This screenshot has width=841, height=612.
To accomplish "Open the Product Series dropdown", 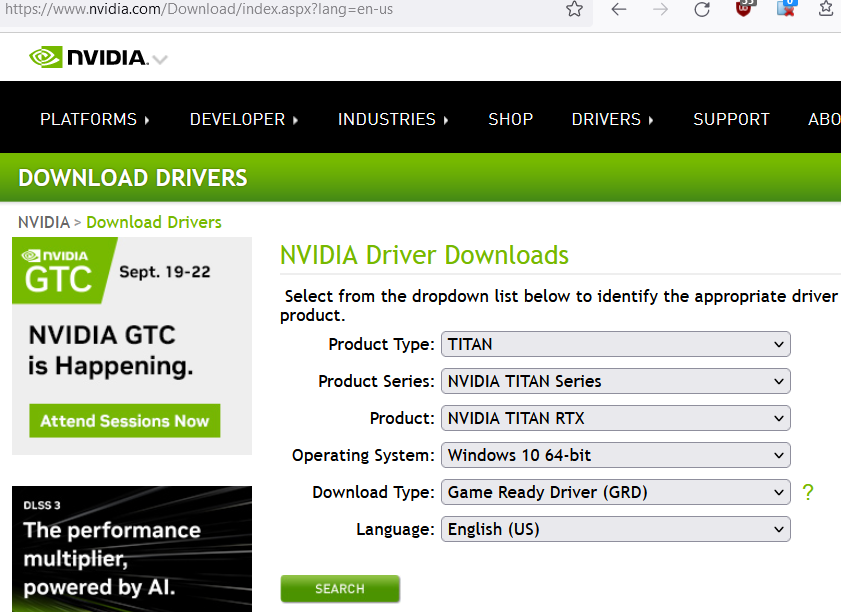I will click(616, 381).
